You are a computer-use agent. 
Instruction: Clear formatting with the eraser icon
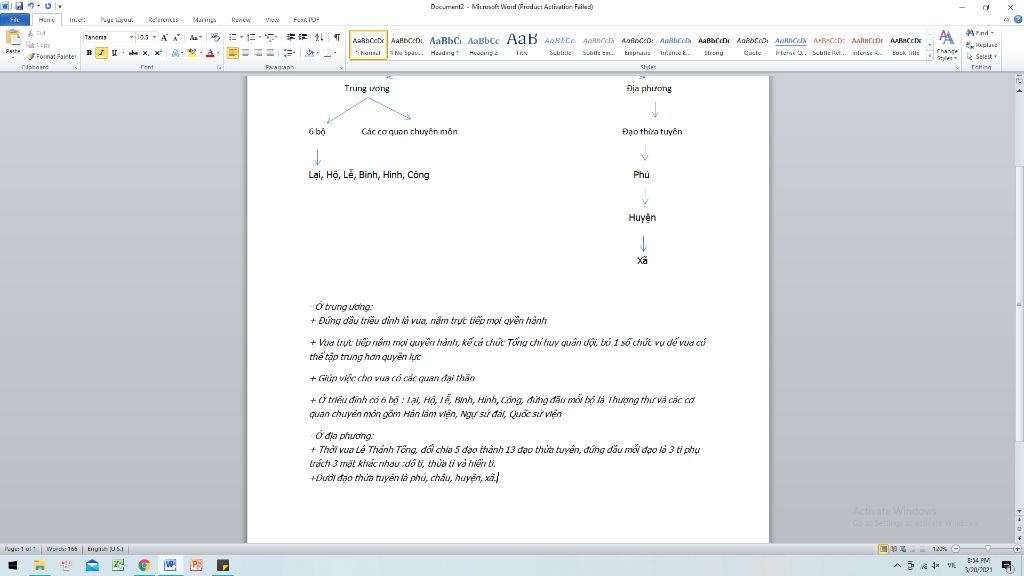coord(216,37)
